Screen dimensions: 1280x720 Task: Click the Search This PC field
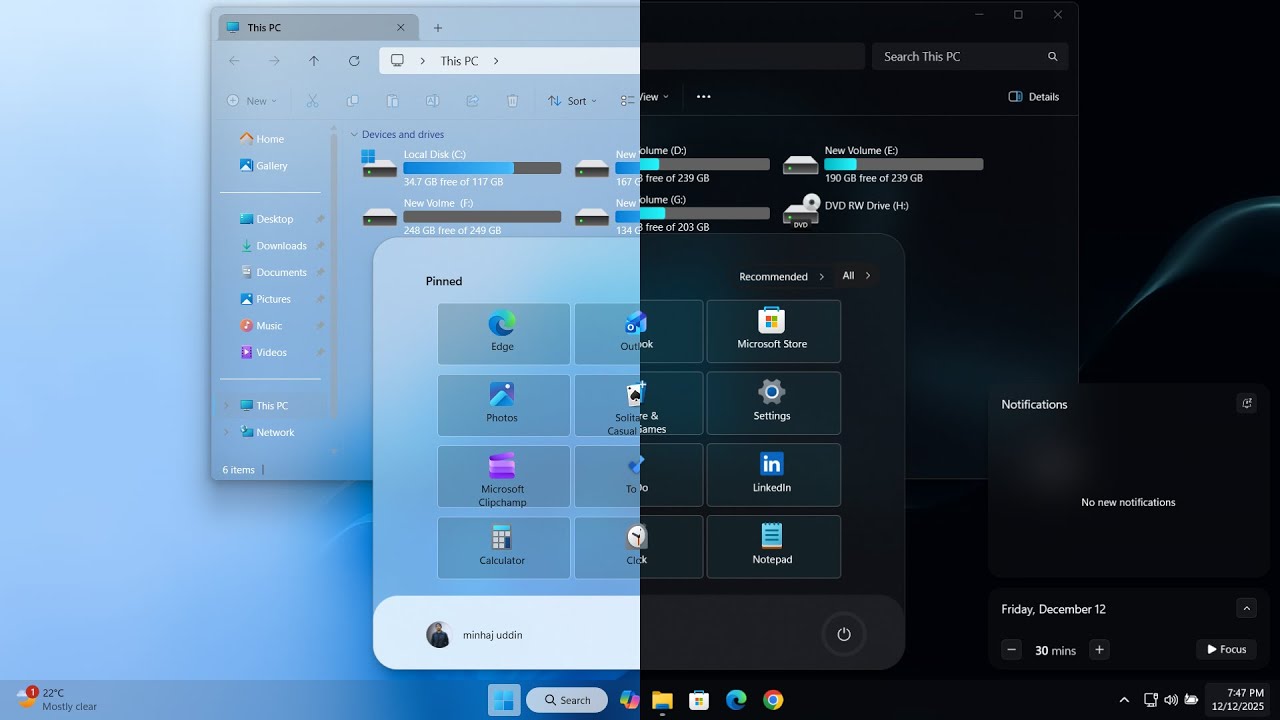tap(970, 57)
